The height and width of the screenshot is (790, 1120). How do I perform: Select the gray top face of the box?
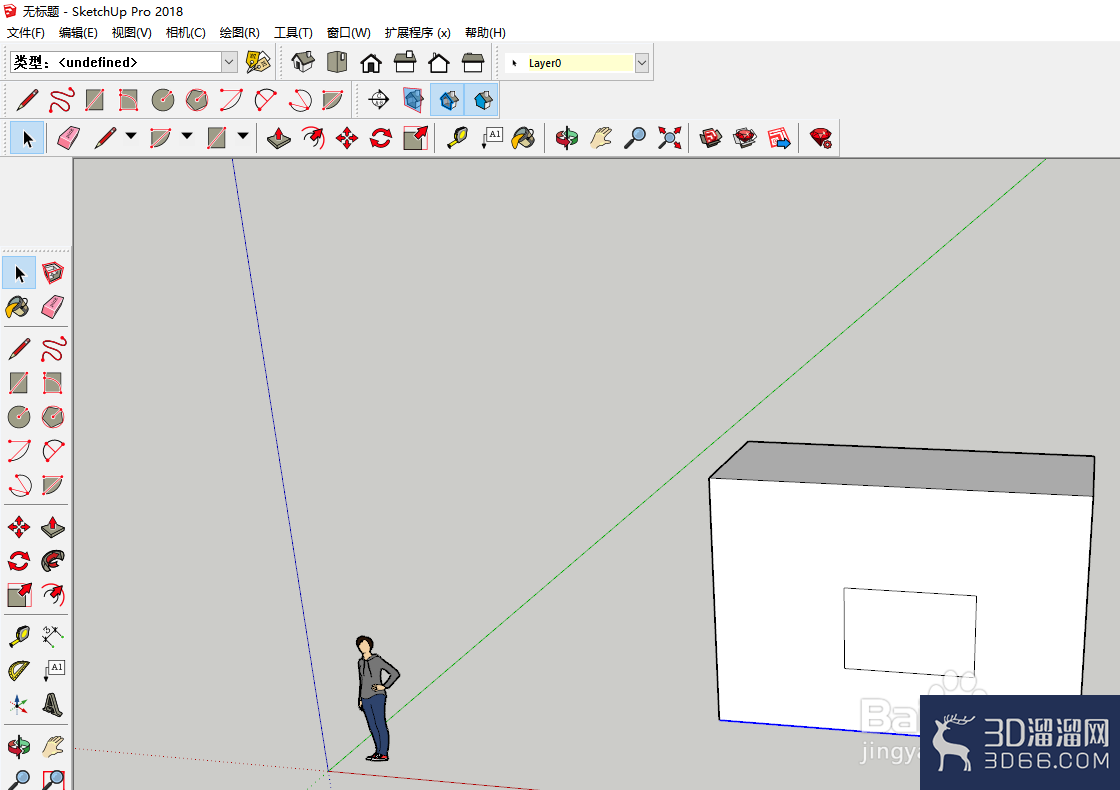pos(907,468)
